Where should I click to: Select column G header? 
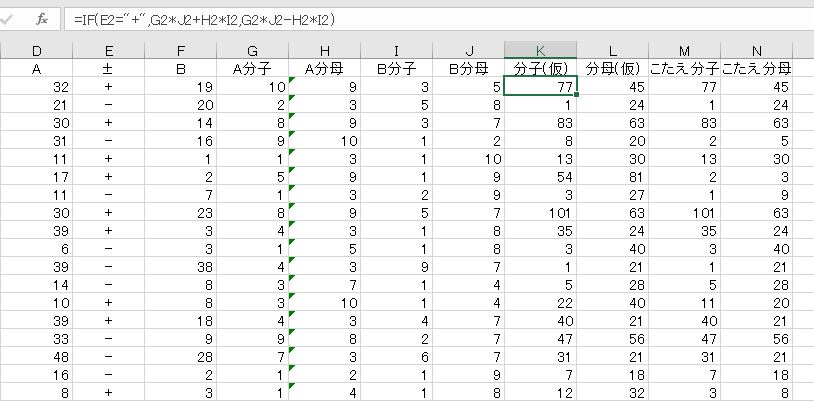tap(252, 50)
